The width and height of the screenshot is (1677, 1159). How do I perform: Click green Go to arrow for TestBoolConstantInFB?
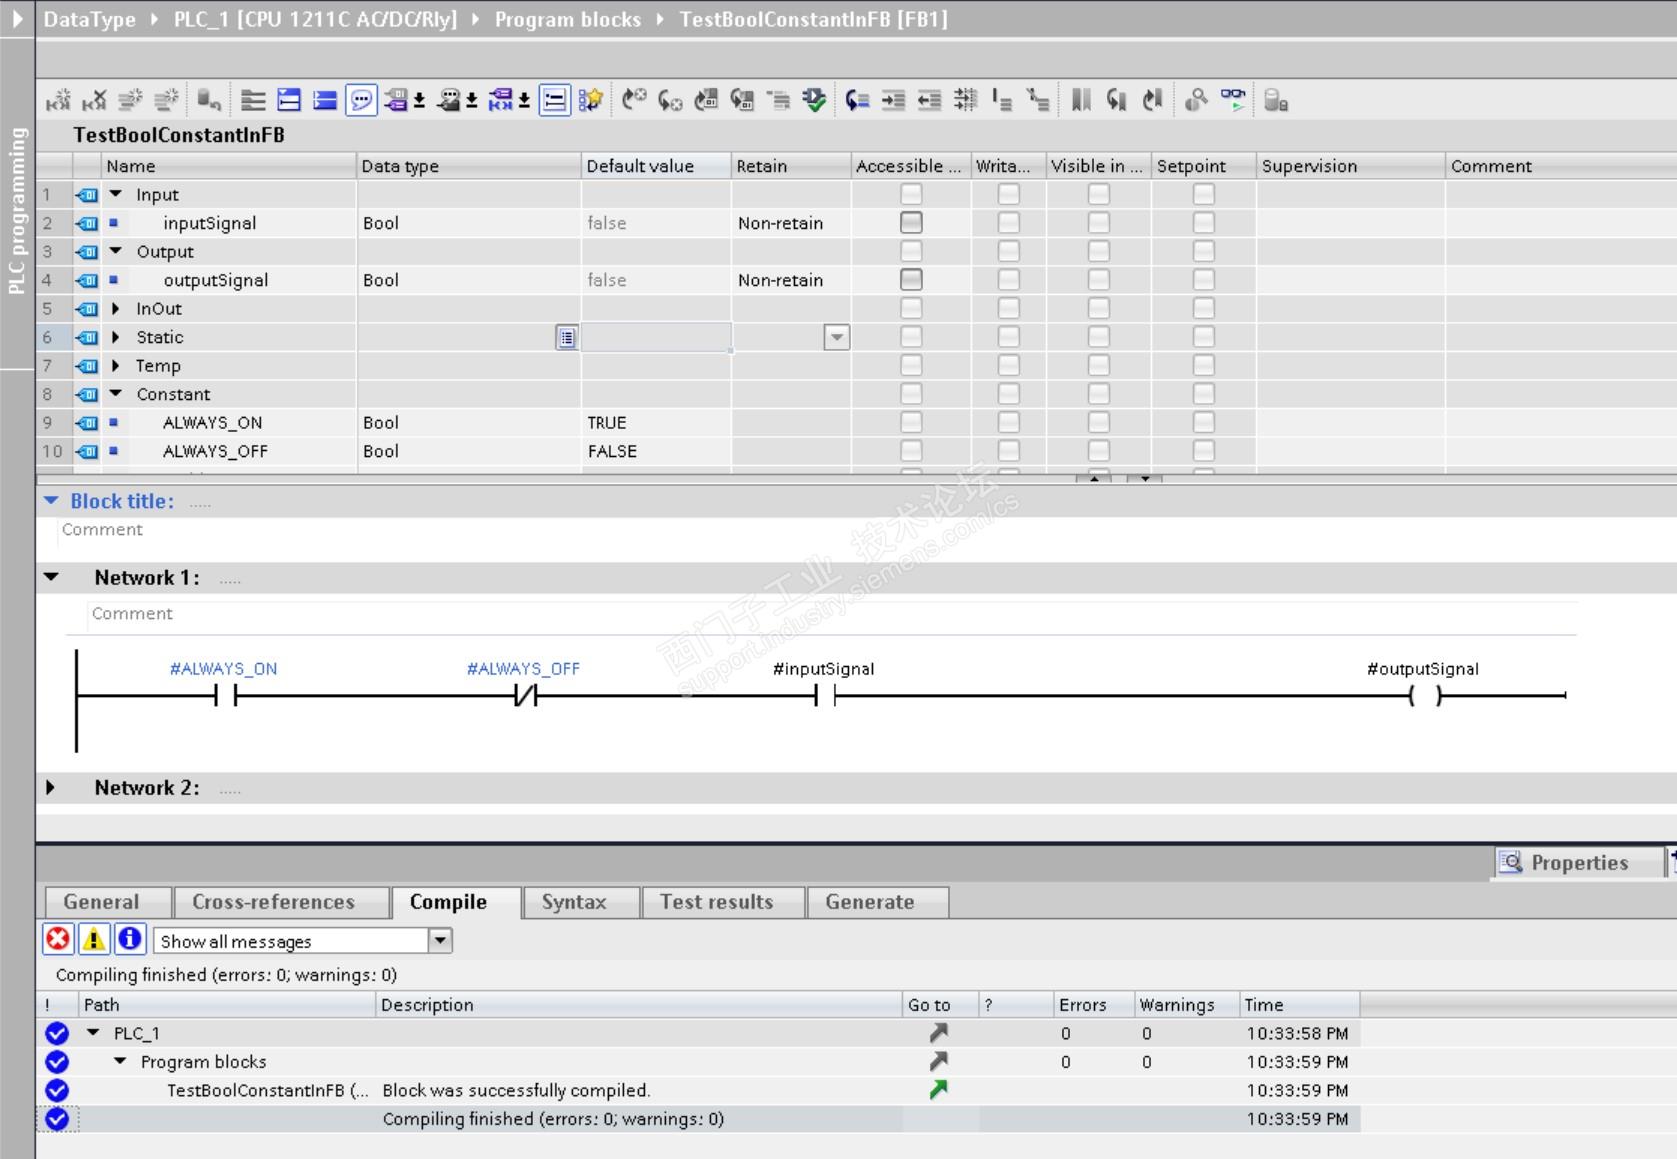pos(938,1090)
